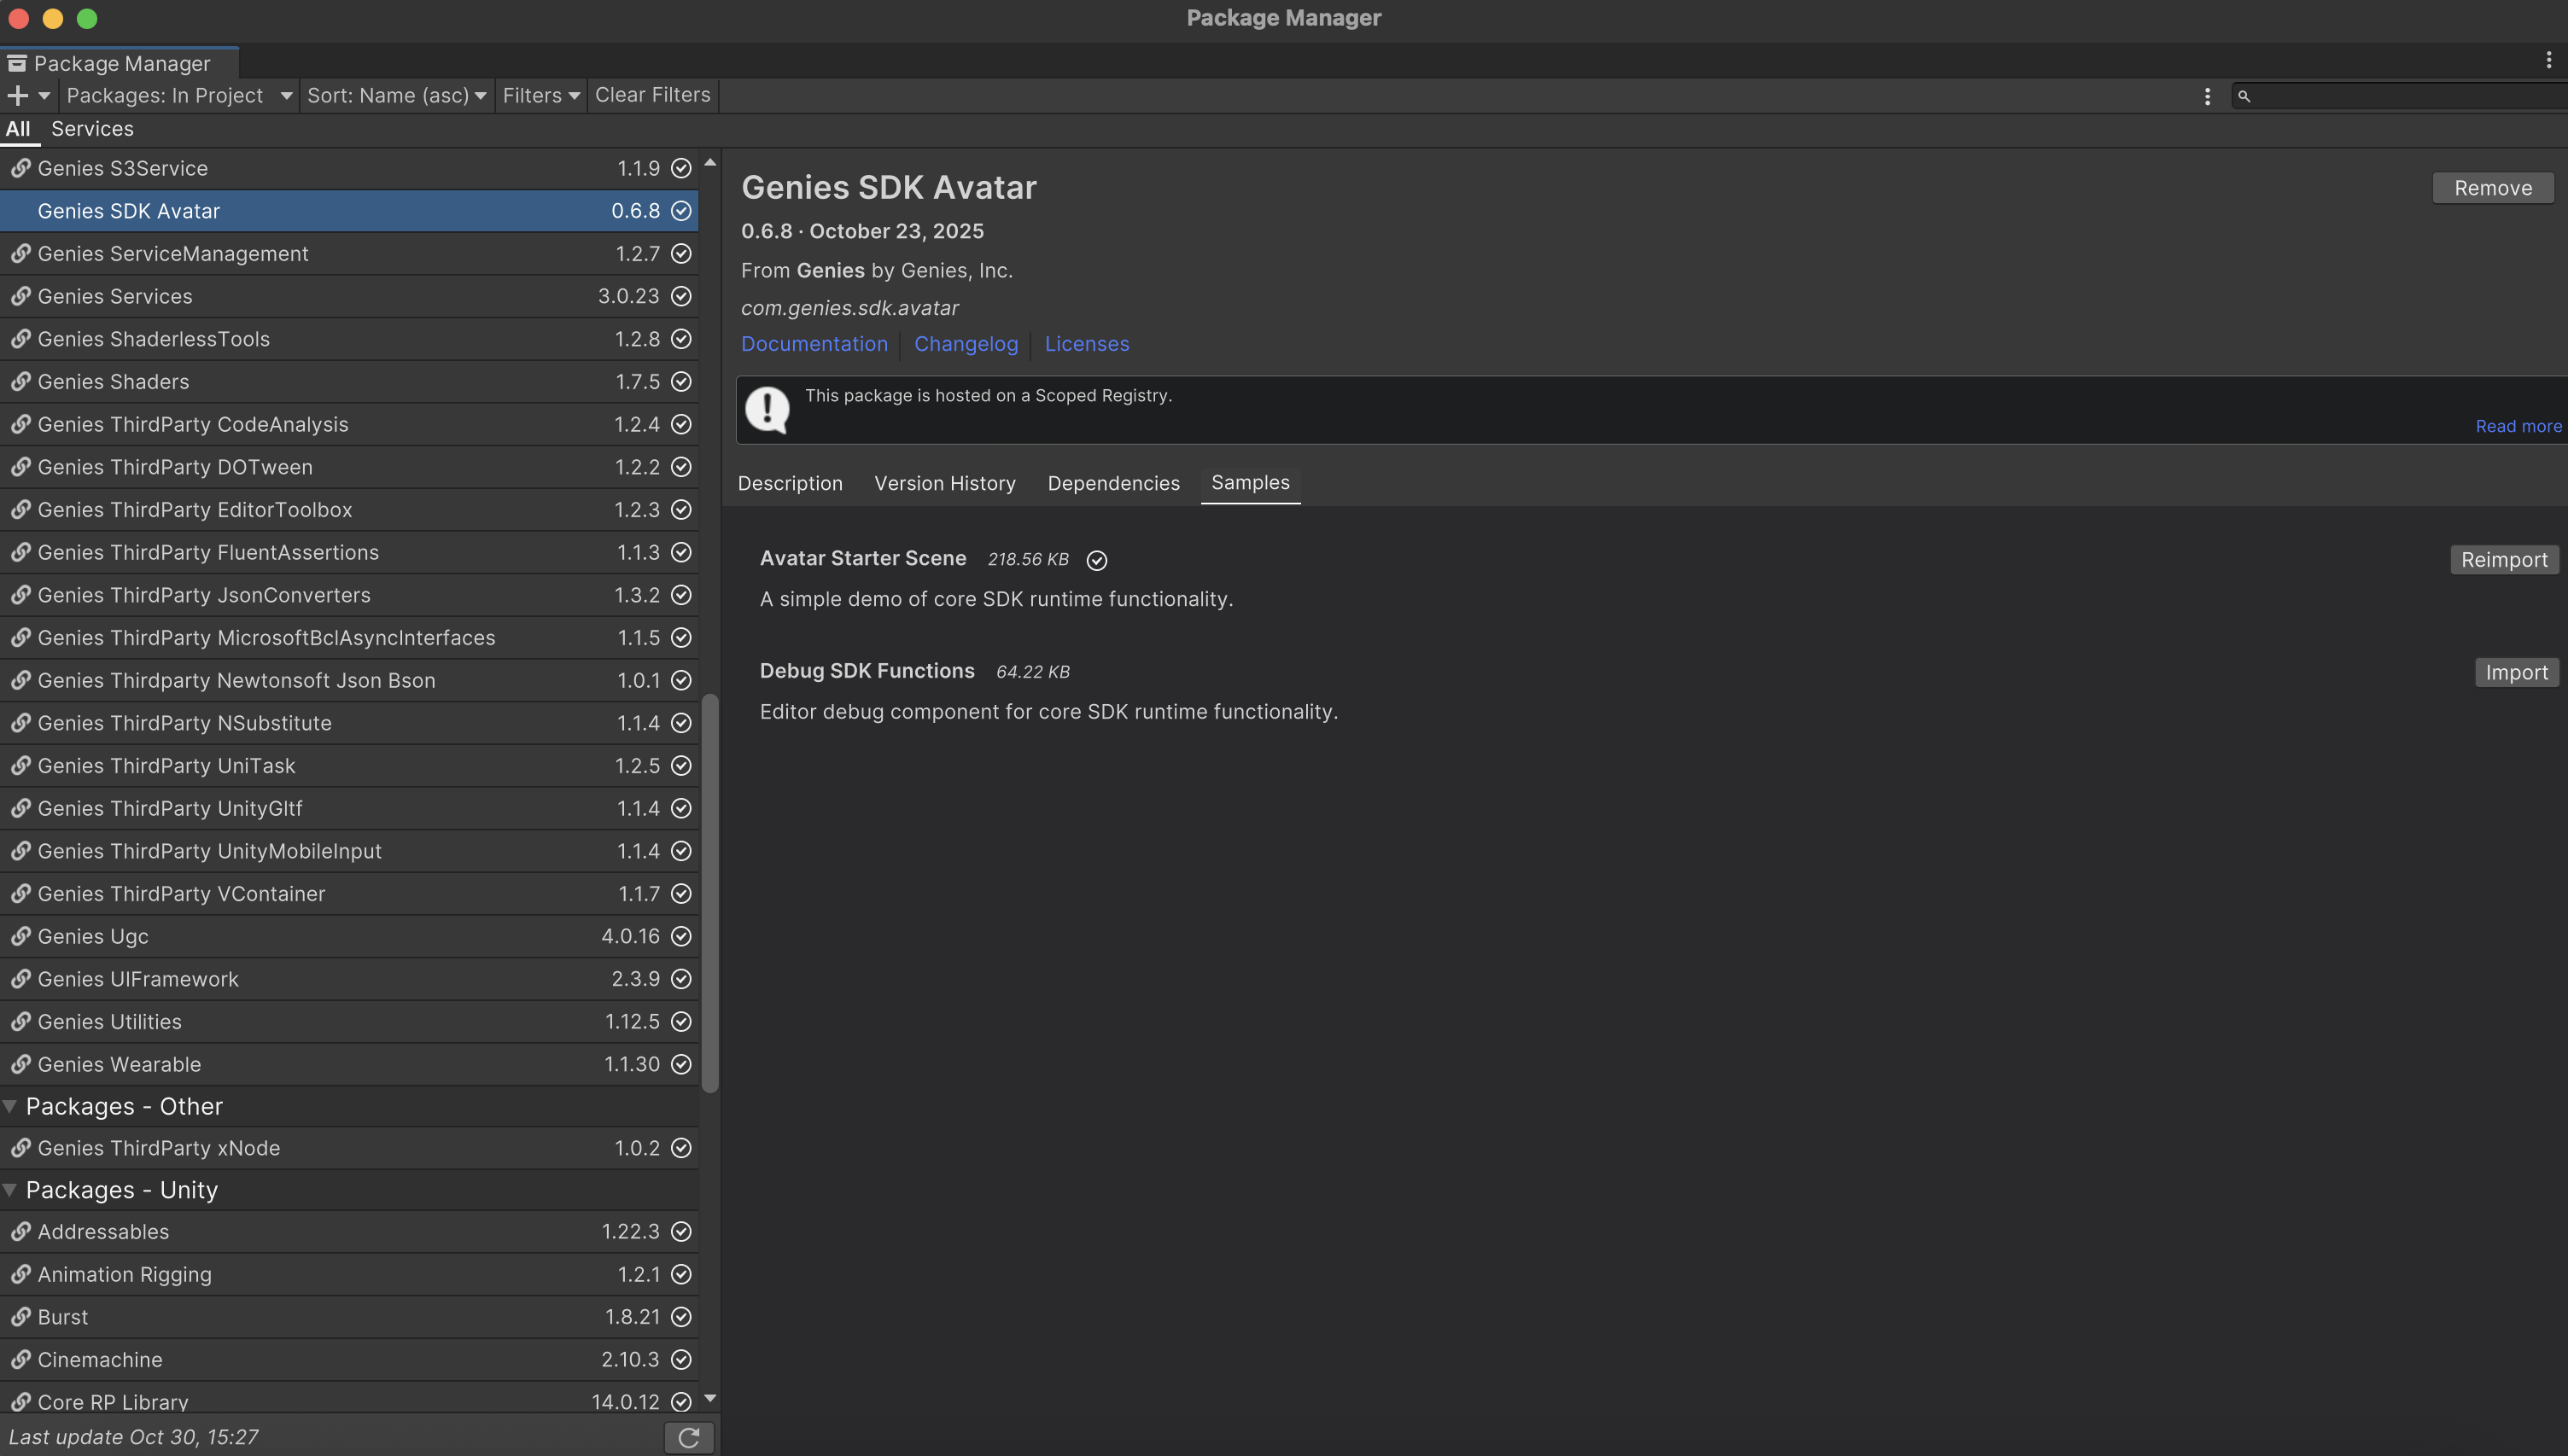
Task: Click the Package Manager tab icon
Action: click(16, 63)
